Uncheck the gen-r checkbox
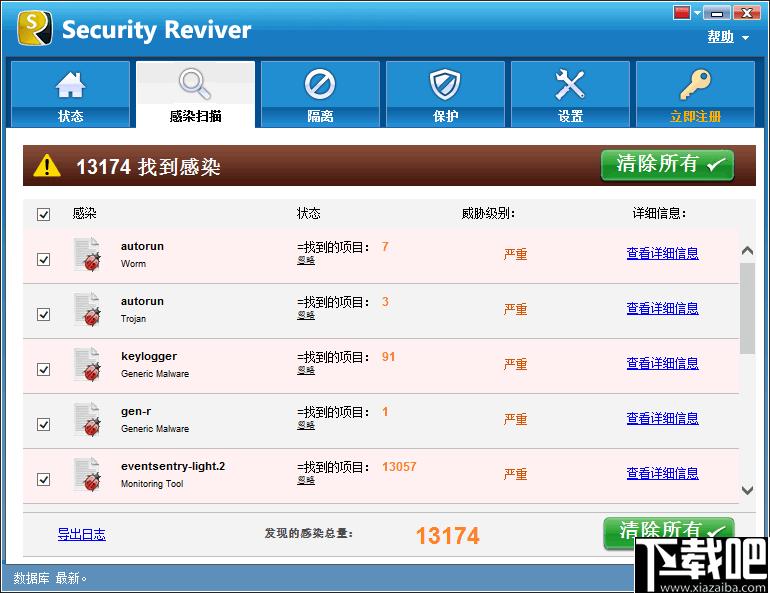 43,424
